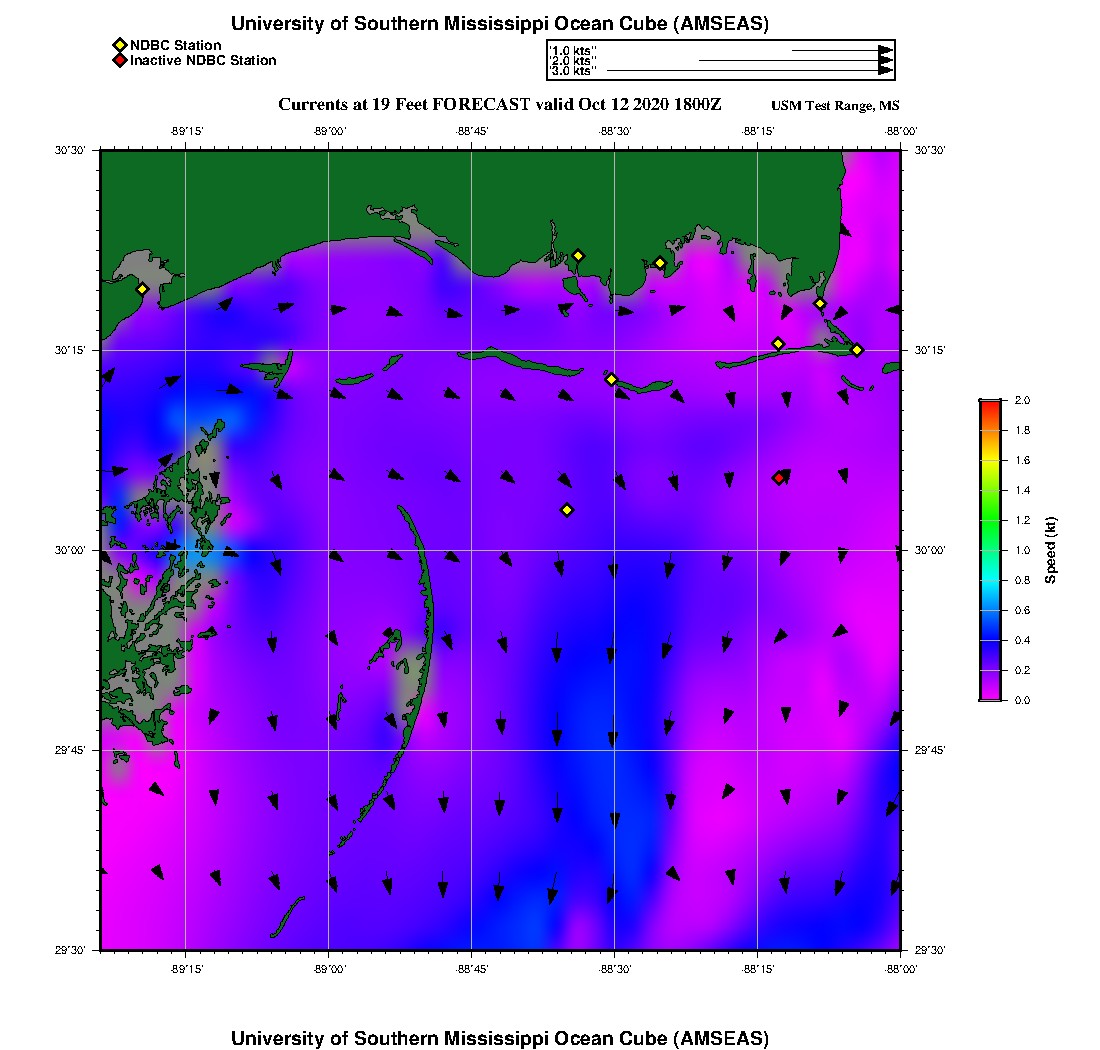Click the Speed (kt) color bar label
This screenshot has width=1100, height=1050.
tap(1051, 550)
